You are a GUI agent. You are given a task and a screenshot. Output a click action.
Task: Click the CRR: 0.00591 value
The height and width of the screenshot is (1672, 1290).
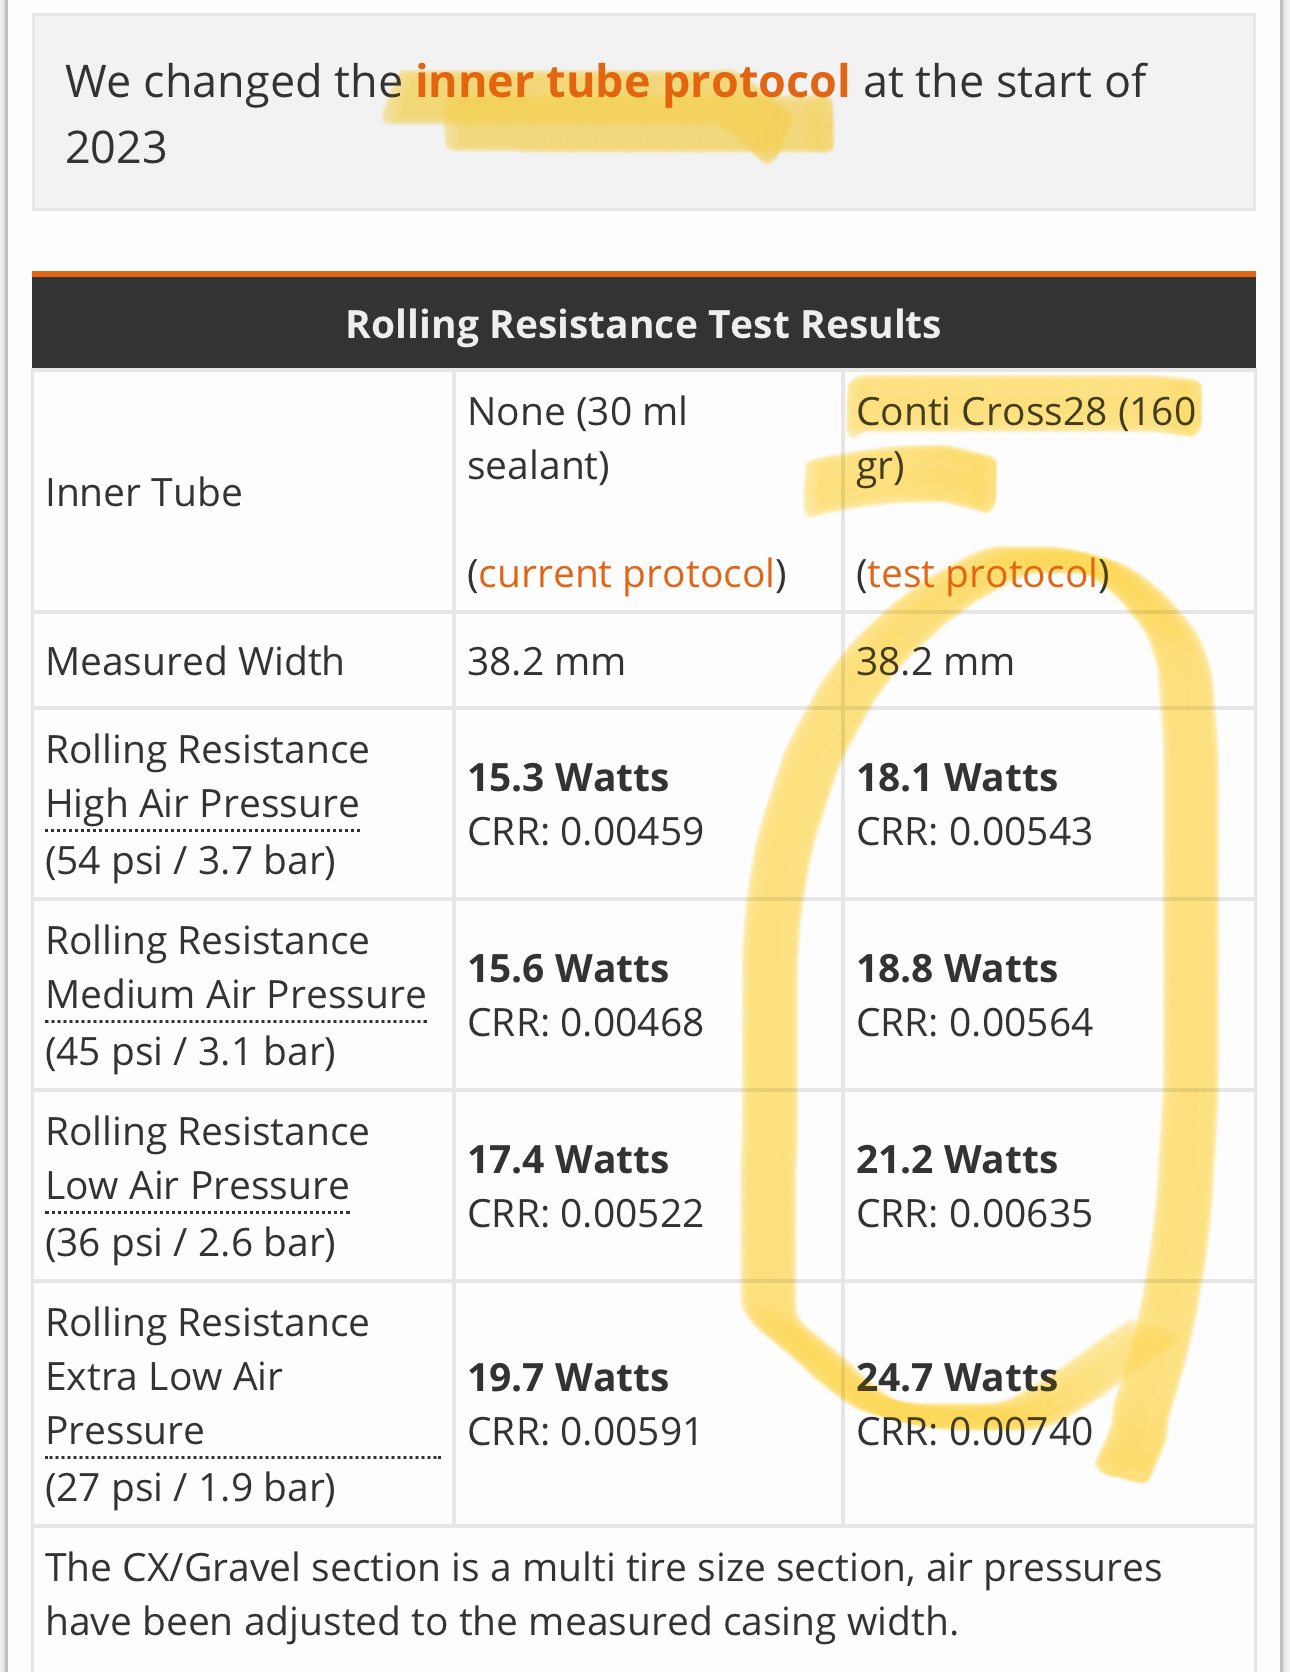click(x=585, y=1431)
